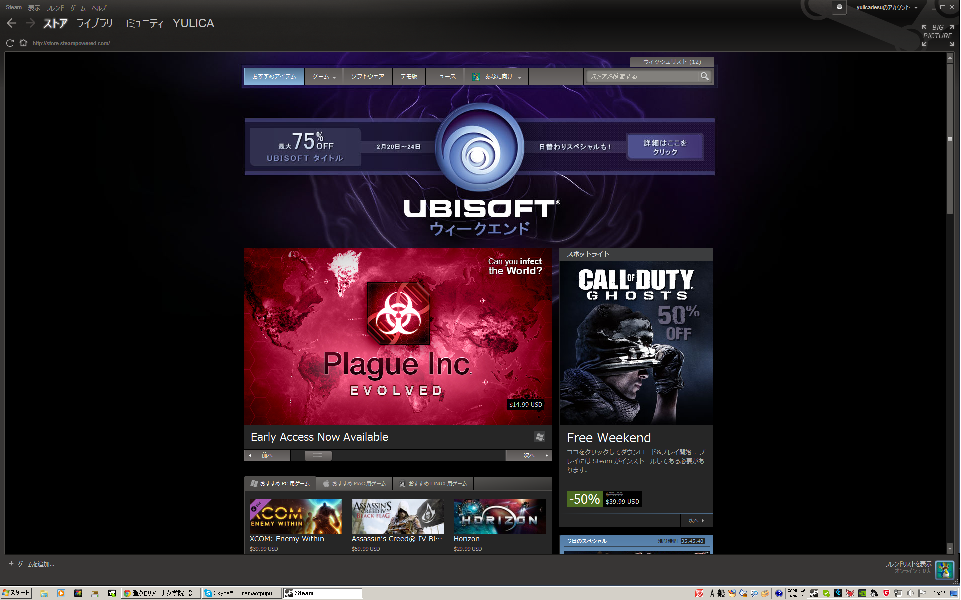Viewport: 961px width, 600px height.
Task: Switch to the Skype taskbar window
Action: click(x=241, y=593)
